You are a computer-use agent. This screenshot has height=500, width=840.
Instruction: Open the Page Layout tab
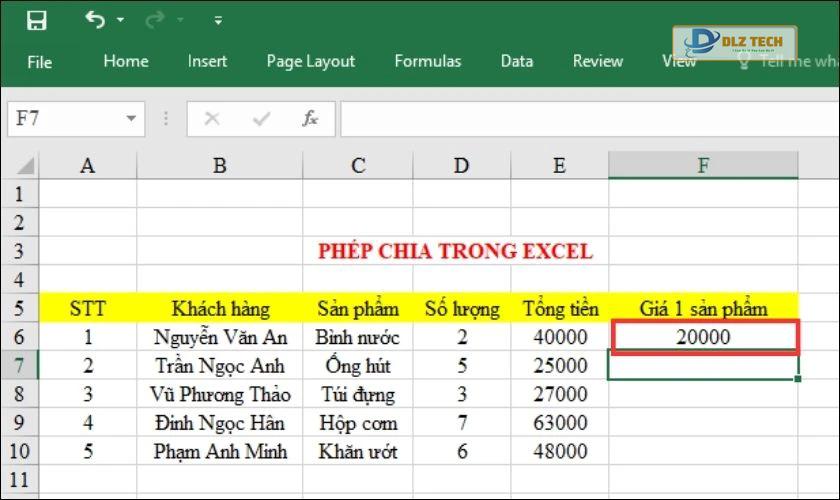pyautogui.click(x=311, y=62)
